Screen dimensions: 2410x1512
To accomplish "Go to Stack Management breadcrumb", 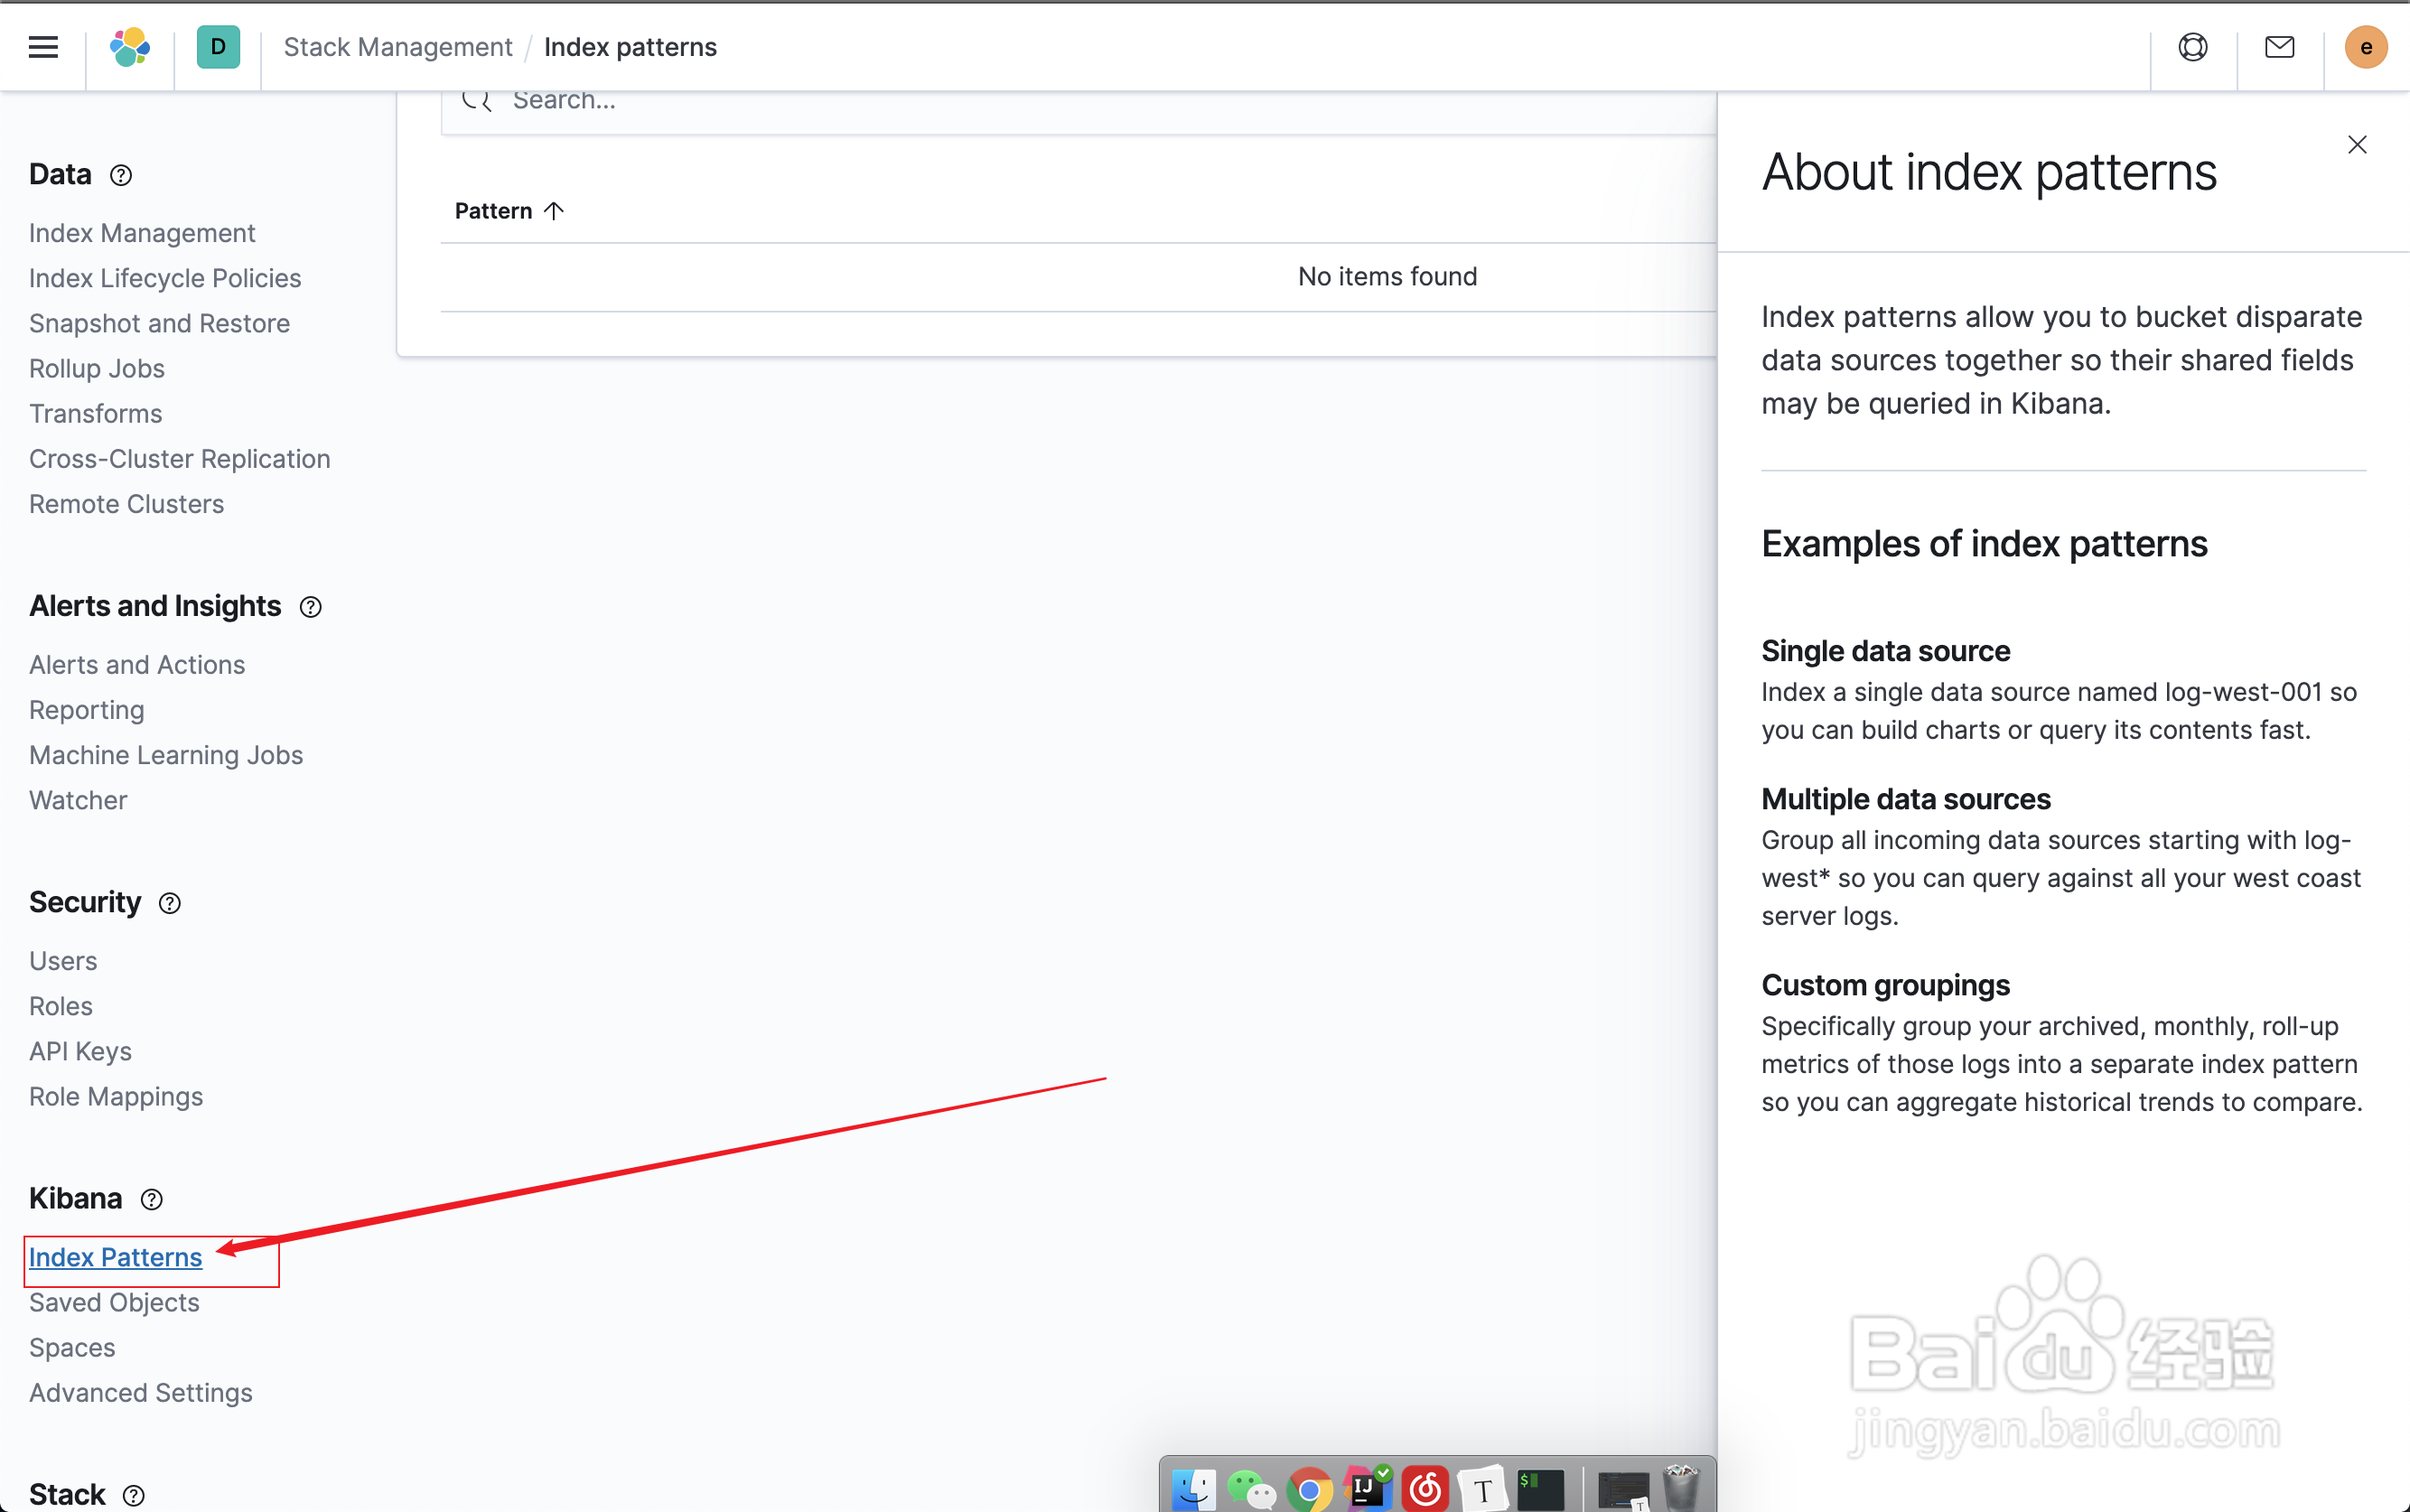I will click(397, 47).
